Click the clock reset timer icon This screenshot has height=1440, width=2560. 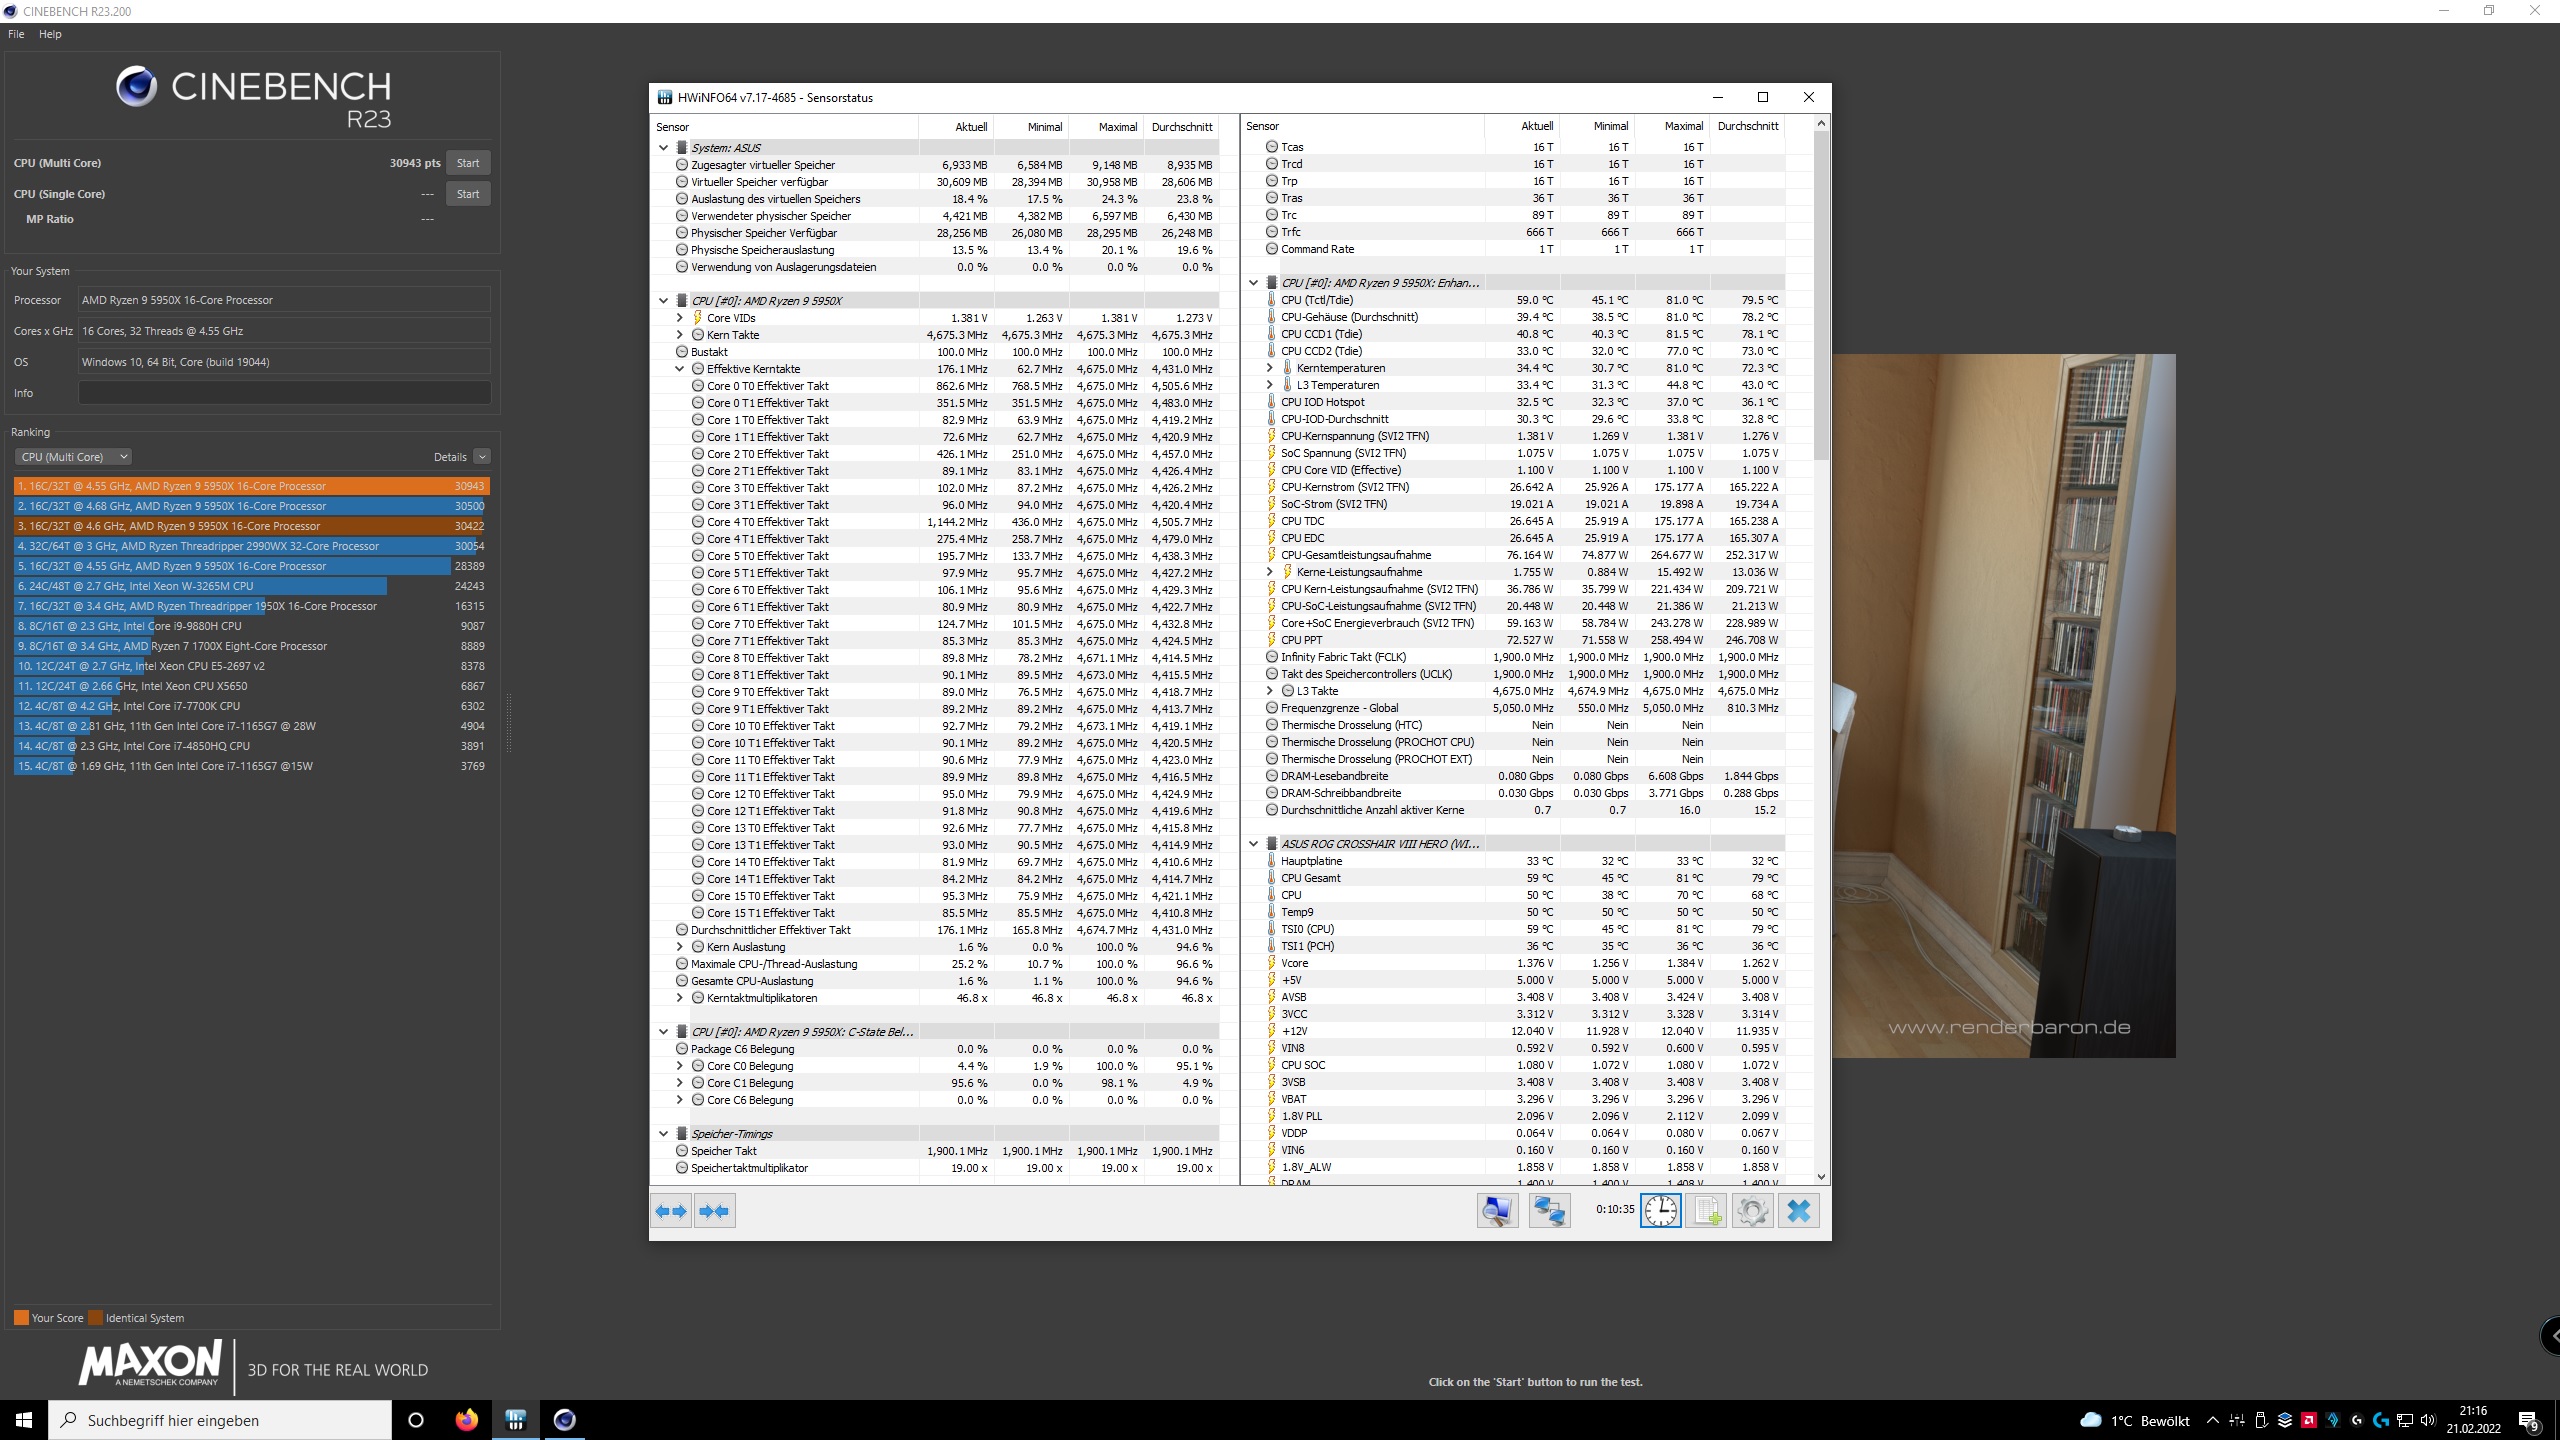tap(1660, 1211)
